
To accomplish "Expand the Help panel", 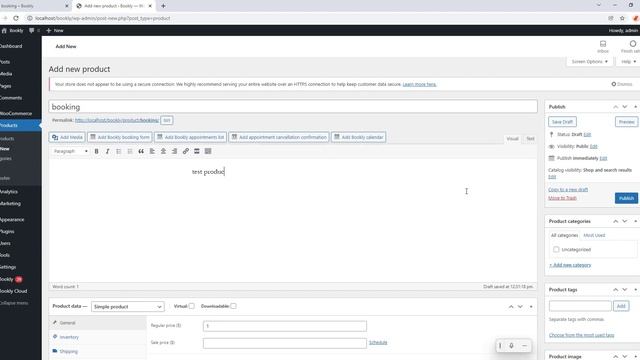I will pos(628,62).
